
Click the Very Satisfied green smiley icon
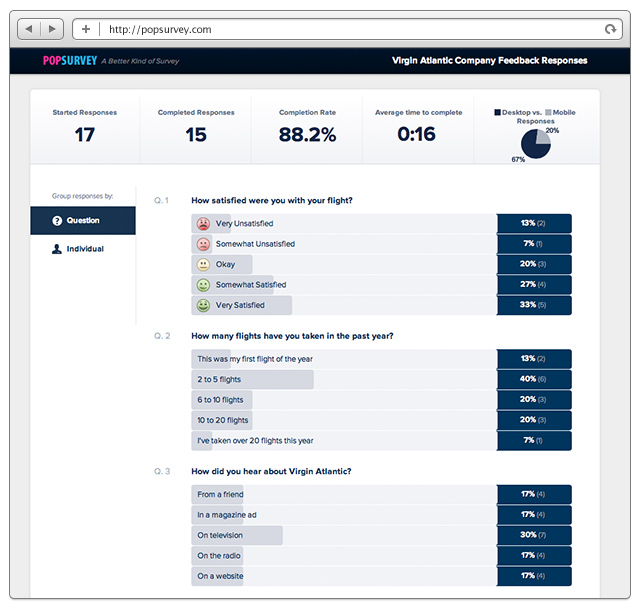pos(203,305)
